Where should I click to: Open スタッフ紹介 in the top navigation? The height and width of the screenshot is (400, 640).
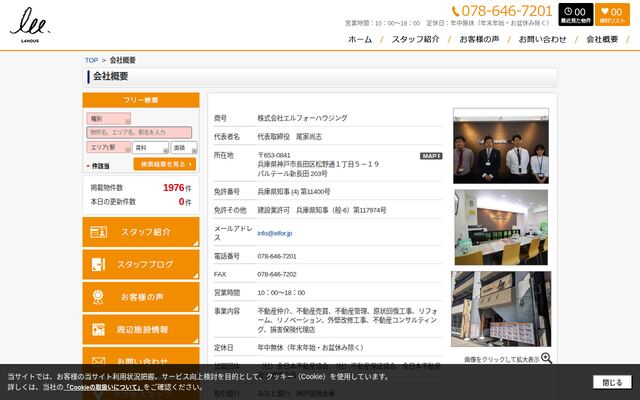pos(416,40)
